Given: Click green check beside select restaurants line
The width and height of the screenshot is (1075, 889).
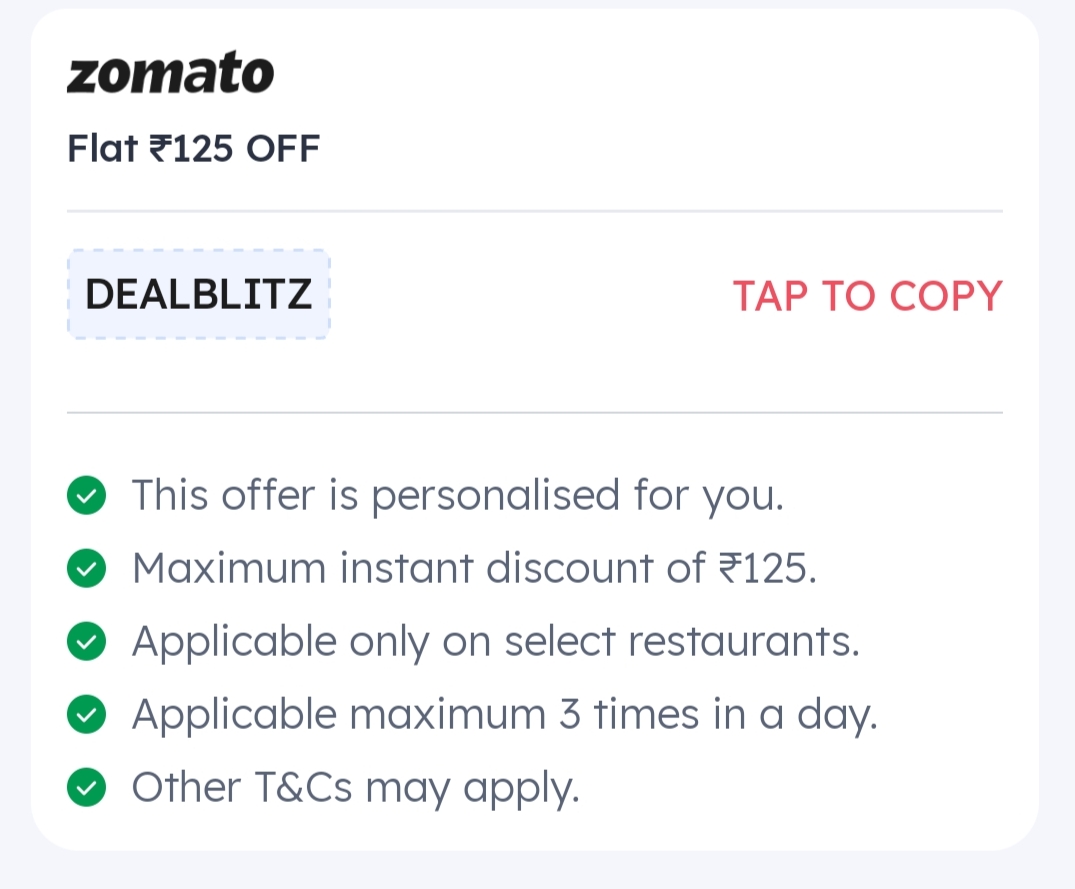Looking at the screenshot, I should tap(87, 642).
